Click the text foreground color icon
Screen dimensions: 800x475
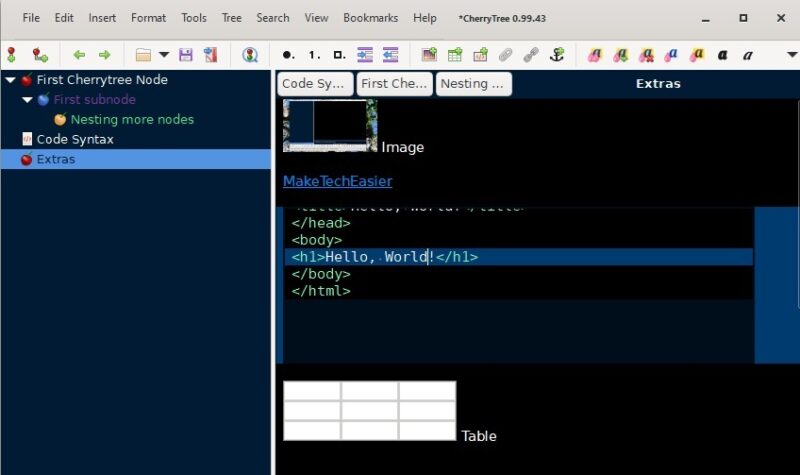point(595,55)
